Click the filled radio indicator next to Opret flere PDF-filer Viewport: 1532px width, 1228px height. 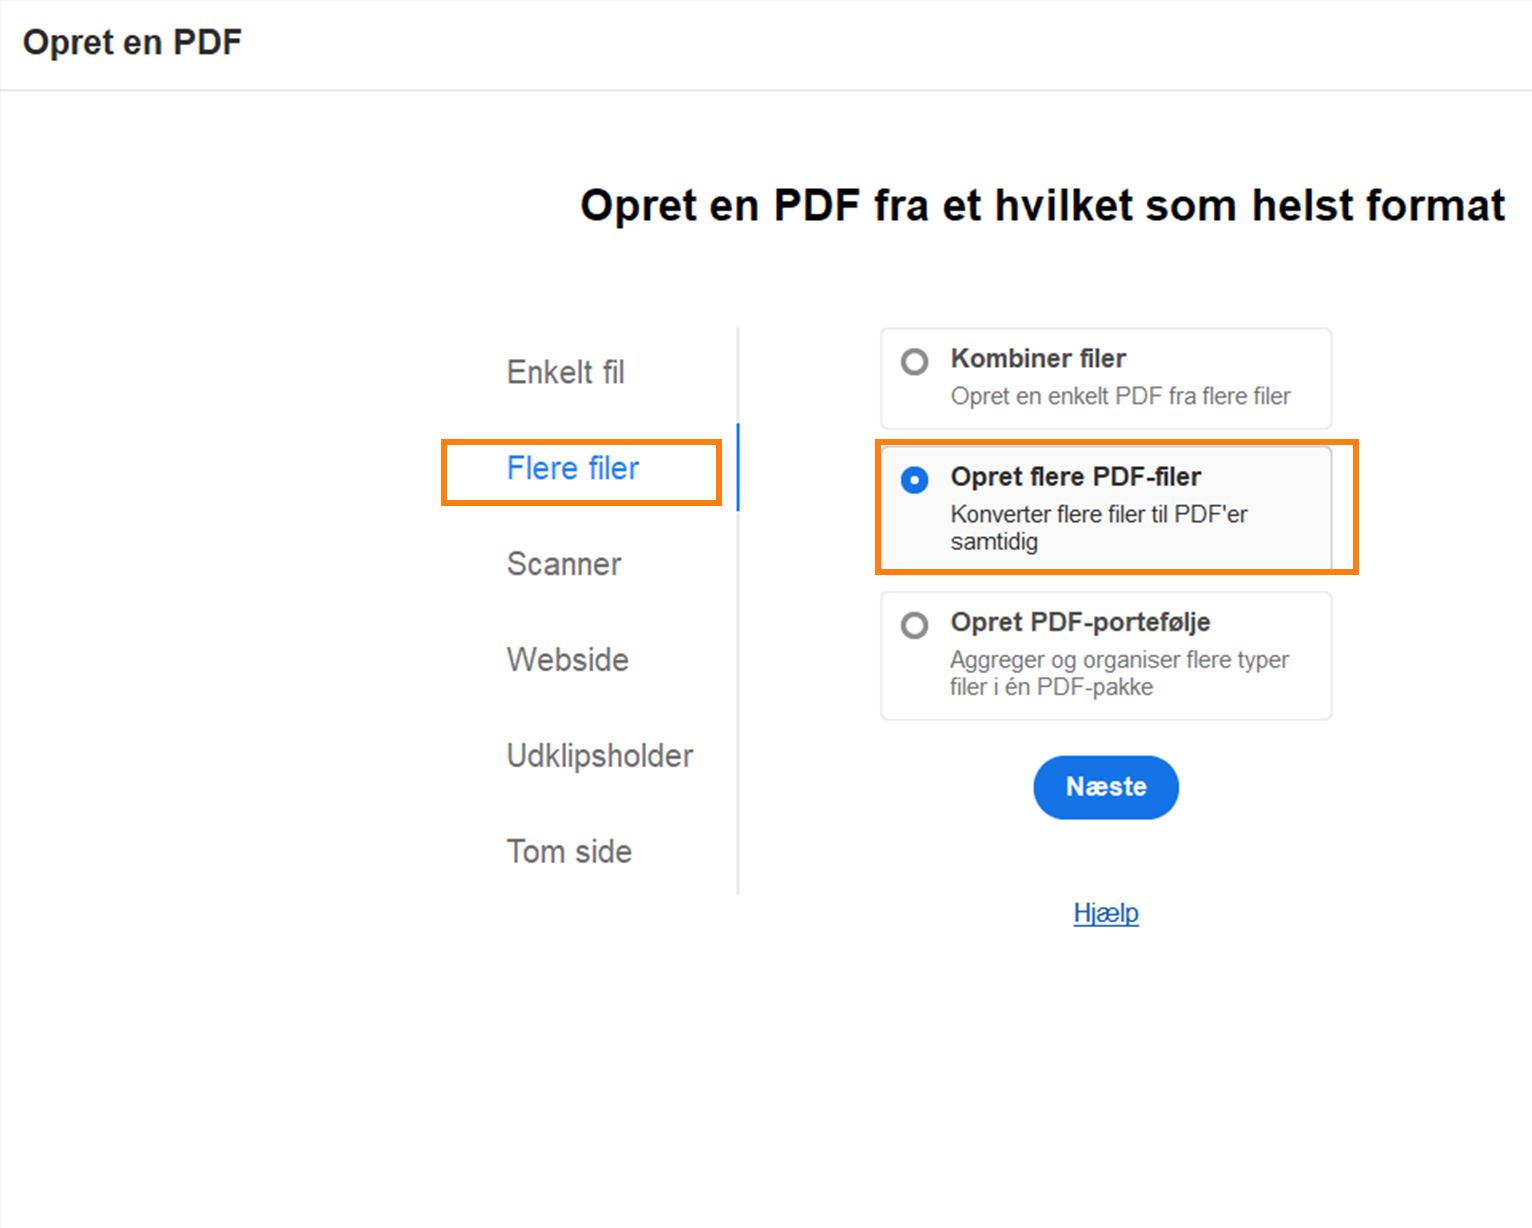tap(915, 481)
